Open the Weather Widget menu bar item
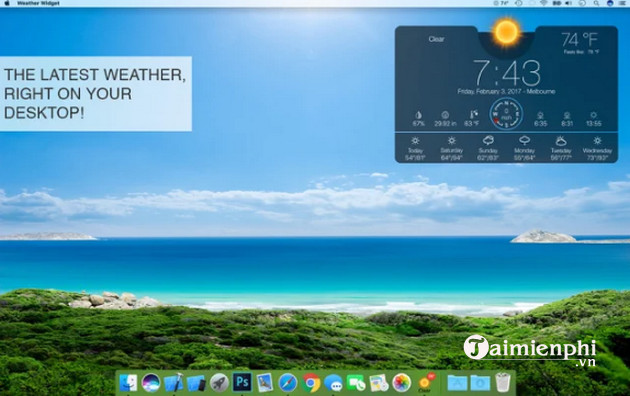630x396 pixels. point(38,3)
